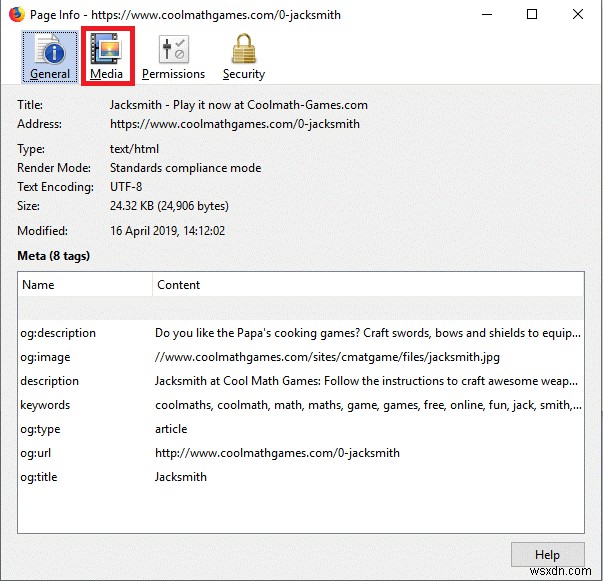Select the og:url meta row
Screen dimensions: 603x581
tap(301, 453)
